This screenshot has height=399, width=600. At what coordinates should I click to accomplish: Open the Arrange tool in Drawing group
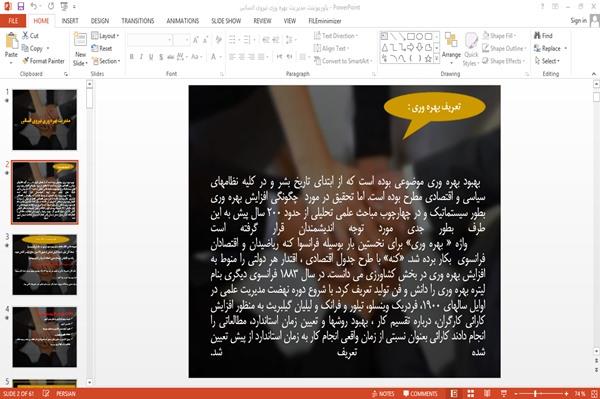click(x=451, y=45)
